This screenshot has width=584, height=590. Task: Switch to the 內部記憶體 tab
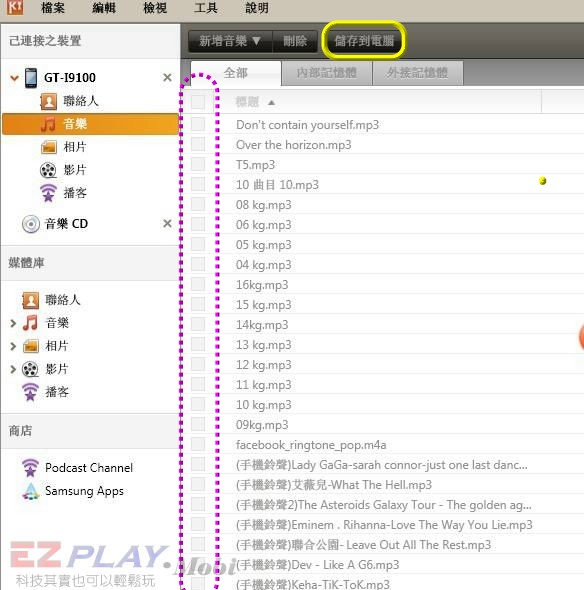tap(327, 73)
